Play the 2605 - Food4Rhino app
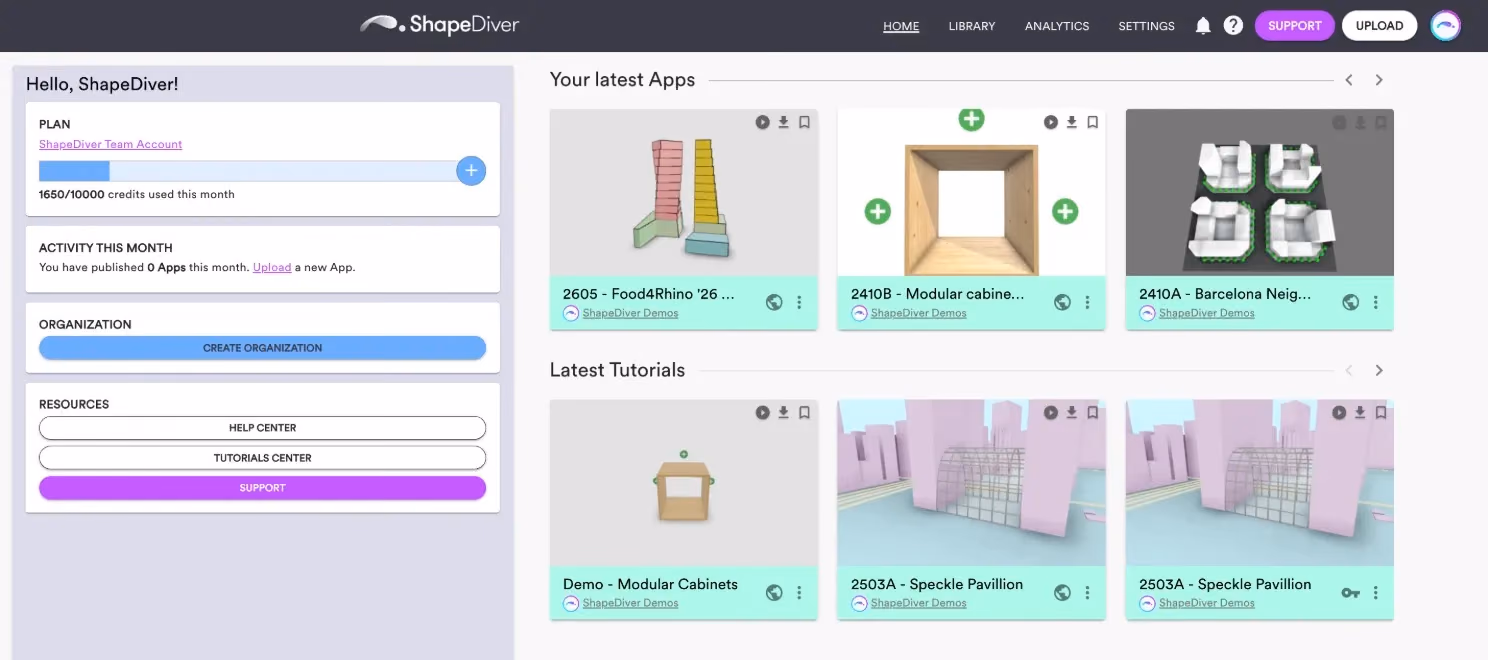This screenshot has width=1488, height=660. coord(763,122)
